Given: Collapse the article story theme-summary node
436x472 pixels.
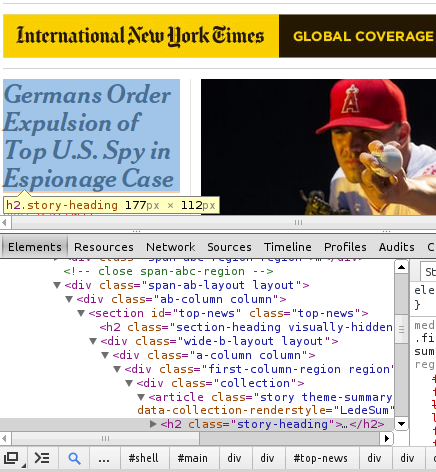Looking at the screenshot, I should [141, 397].
